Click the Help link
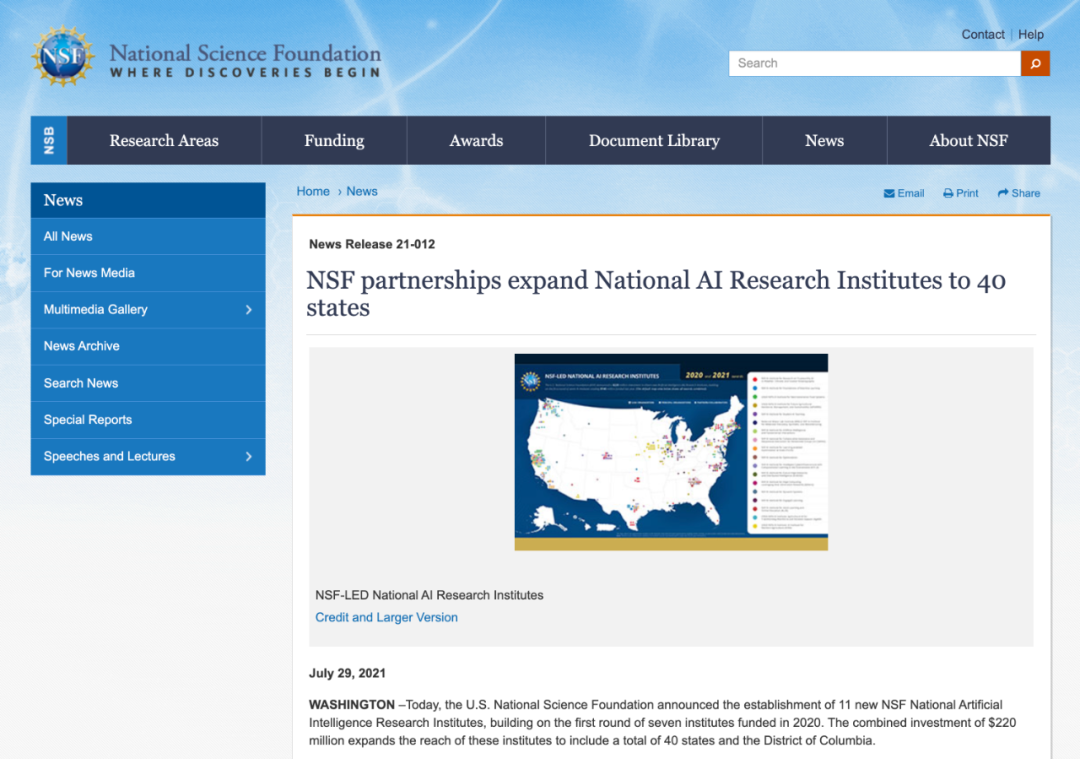1080x759 pixels. (x=1031, y=34)
